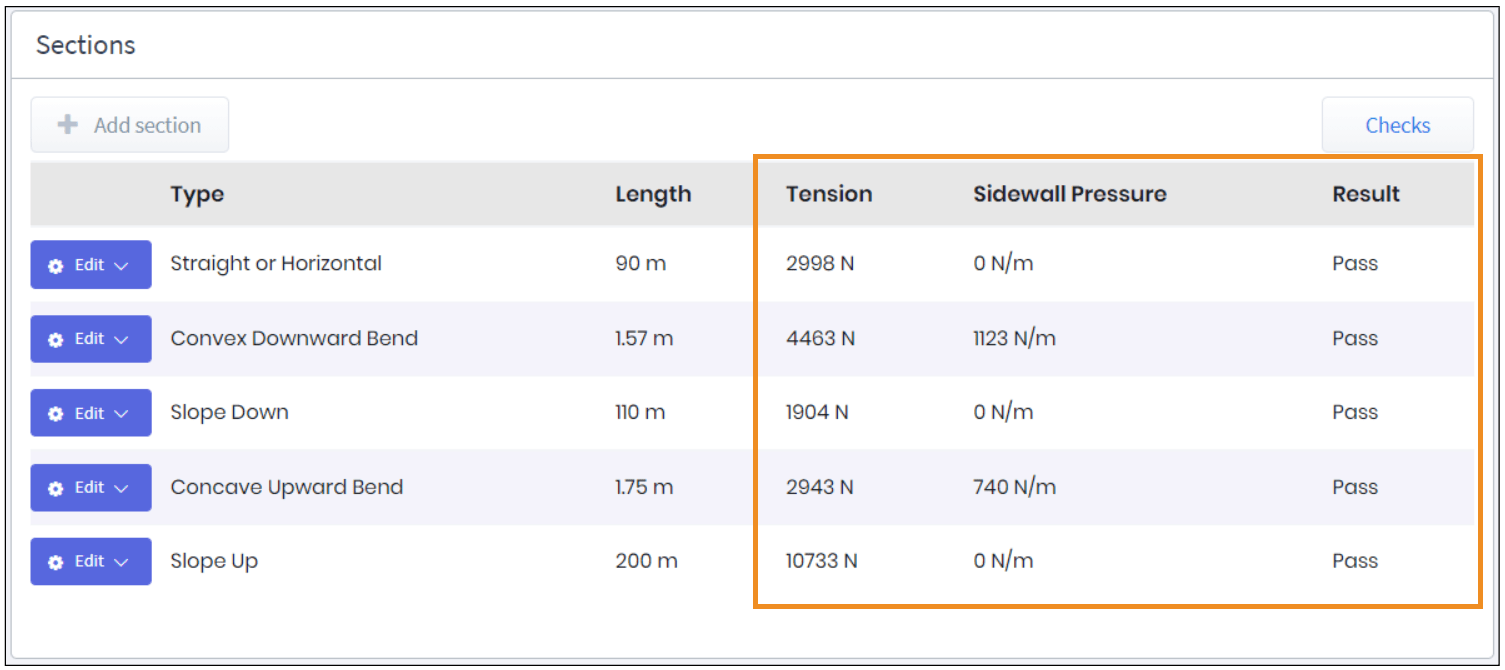Click gear icon in Convex Downward Bend row

(56, 340)
